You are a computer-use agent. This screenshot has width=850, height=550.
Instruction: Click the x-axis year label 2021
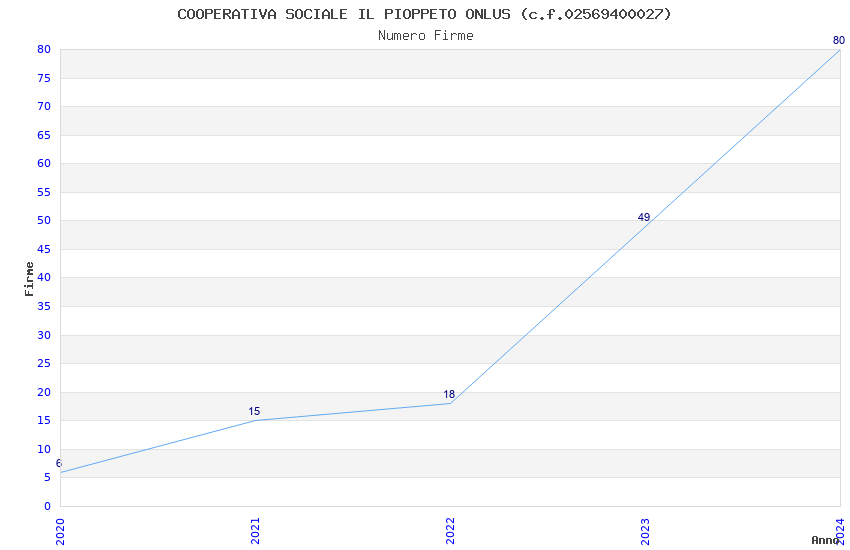[255, 532]
